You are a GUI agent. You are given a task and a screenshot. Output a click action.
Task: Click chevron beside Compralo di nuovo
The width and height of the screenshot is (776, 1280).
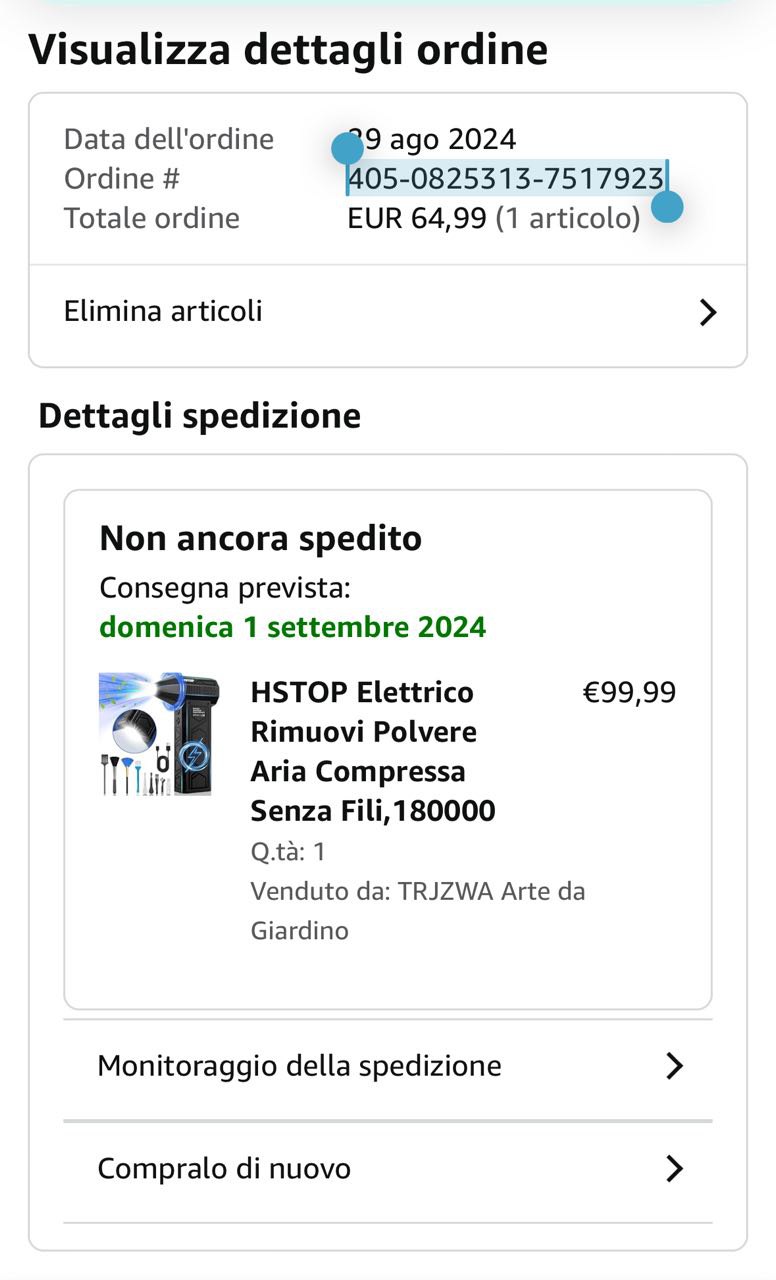pyautogui.click(x=675, y=1168)
